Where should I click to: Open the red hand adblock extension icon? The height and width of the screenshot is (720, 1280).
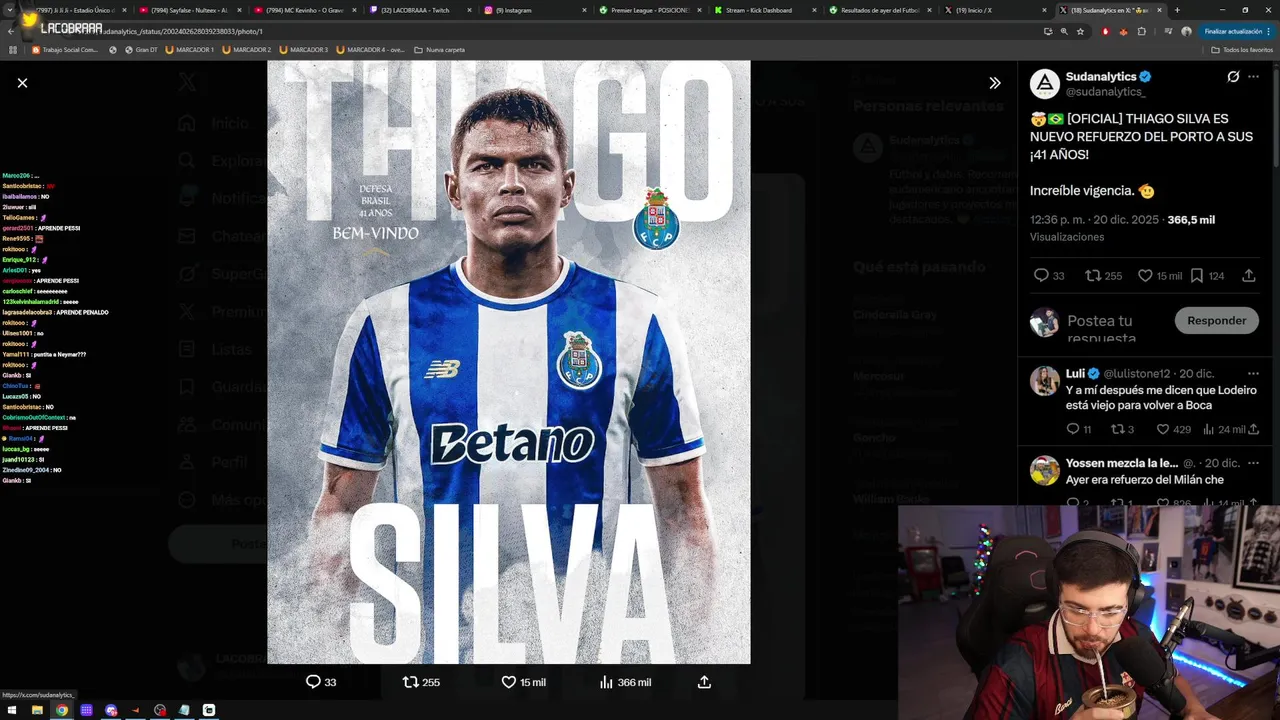(1105, 31)
